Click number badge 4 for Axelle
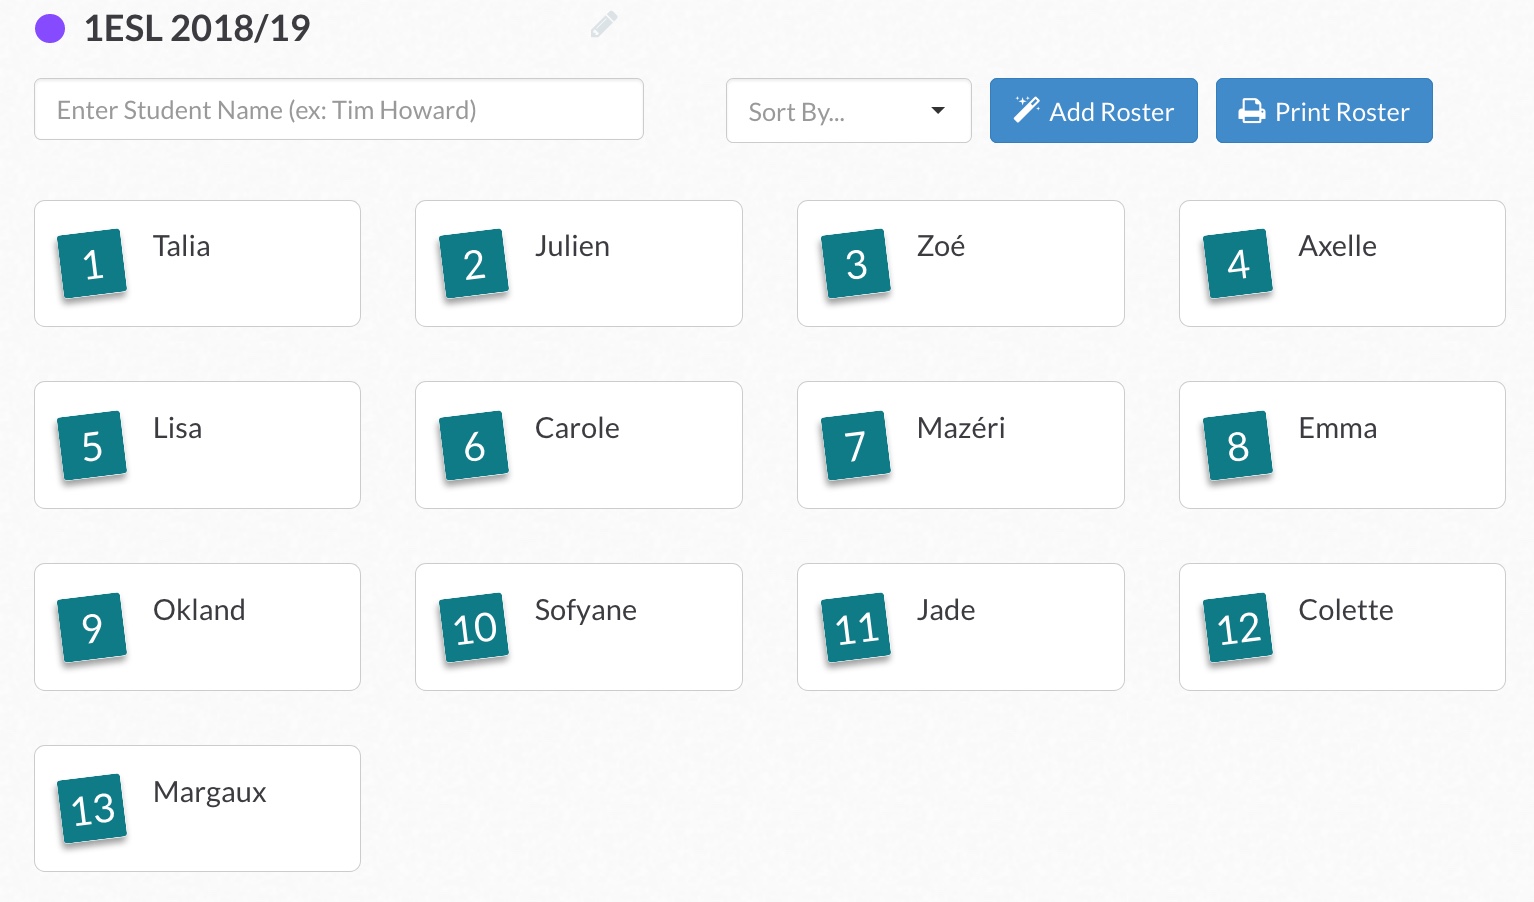 1238,264
